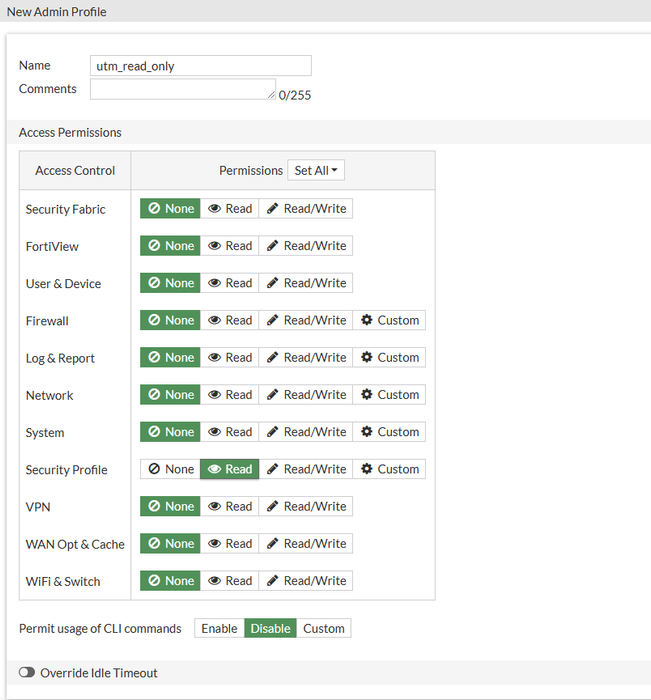The height and width of the screenshot is (700, 651).
Task: Click the Comments text area
Action: click(183, 89)
